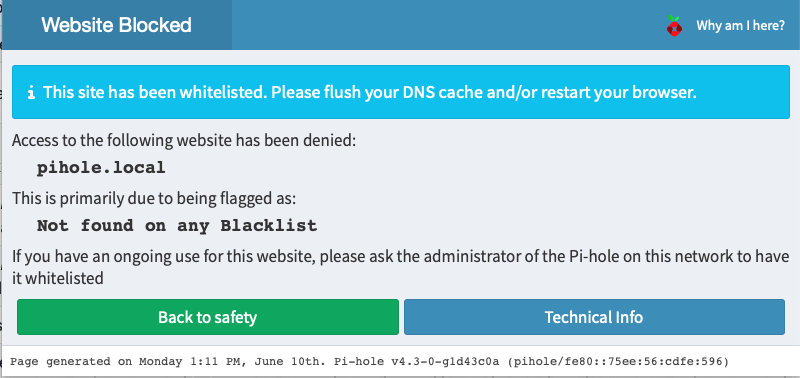
Task: Click the "Not found on any Blacklist" text
Action: click(177, 225)
